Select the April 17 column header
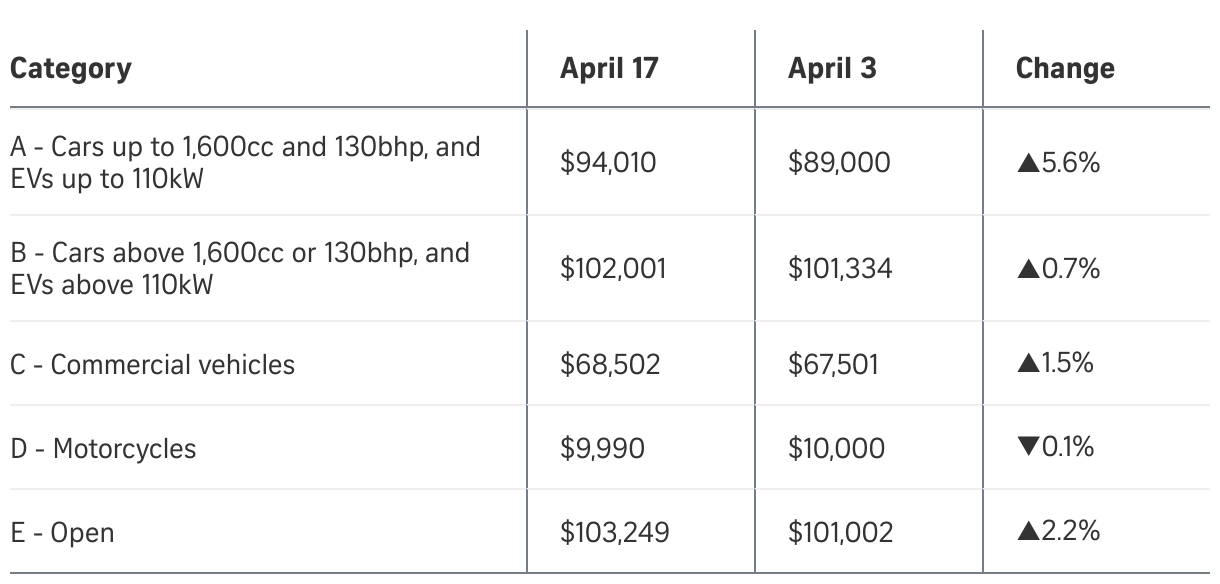The width and height of the screenshot is (1220, 584). click(609, 68)
